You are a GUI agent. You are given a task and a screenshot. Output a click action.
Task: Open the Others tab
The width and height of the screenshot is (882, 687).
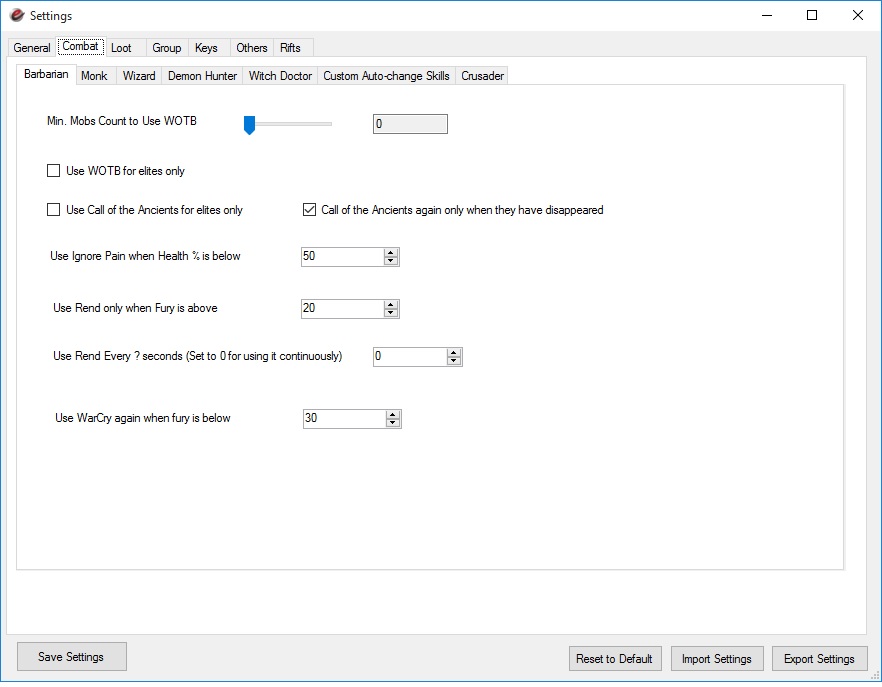coord(251,48)
